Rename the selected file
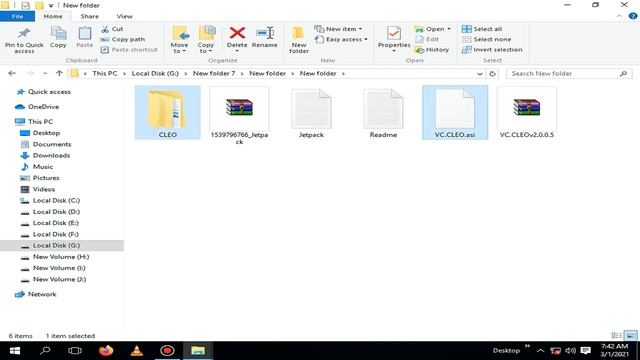This screenshot has width=640, height=360. pyautogui.click(x=264, y=38)
